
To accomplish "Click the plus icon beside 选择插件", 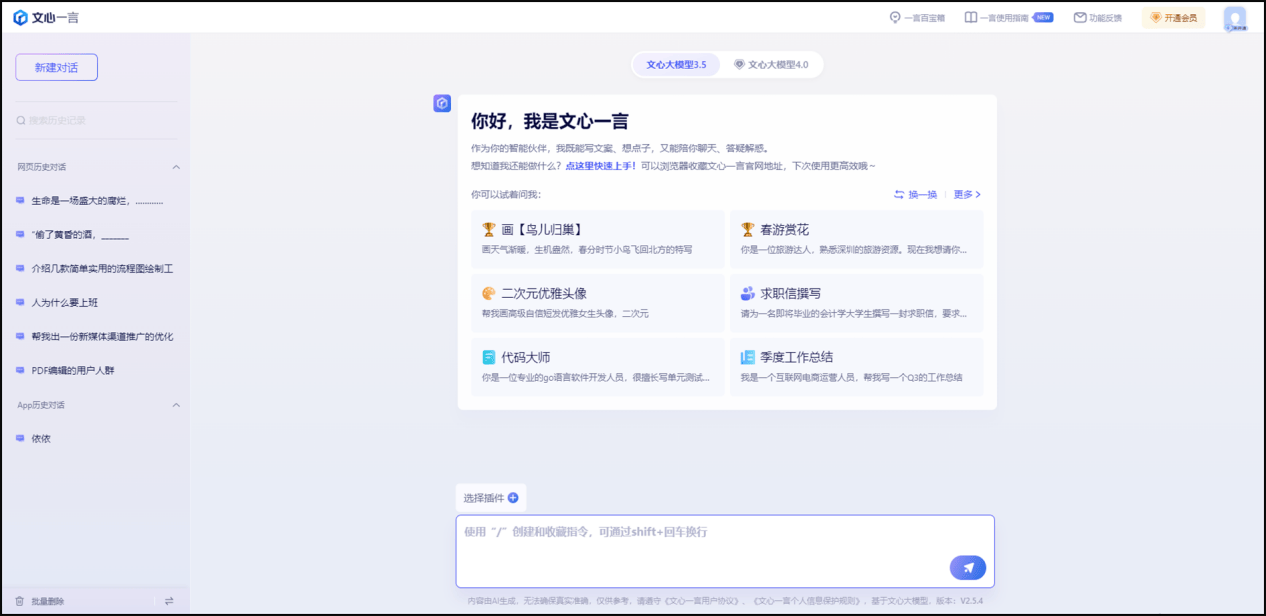I will click(513, 498).
